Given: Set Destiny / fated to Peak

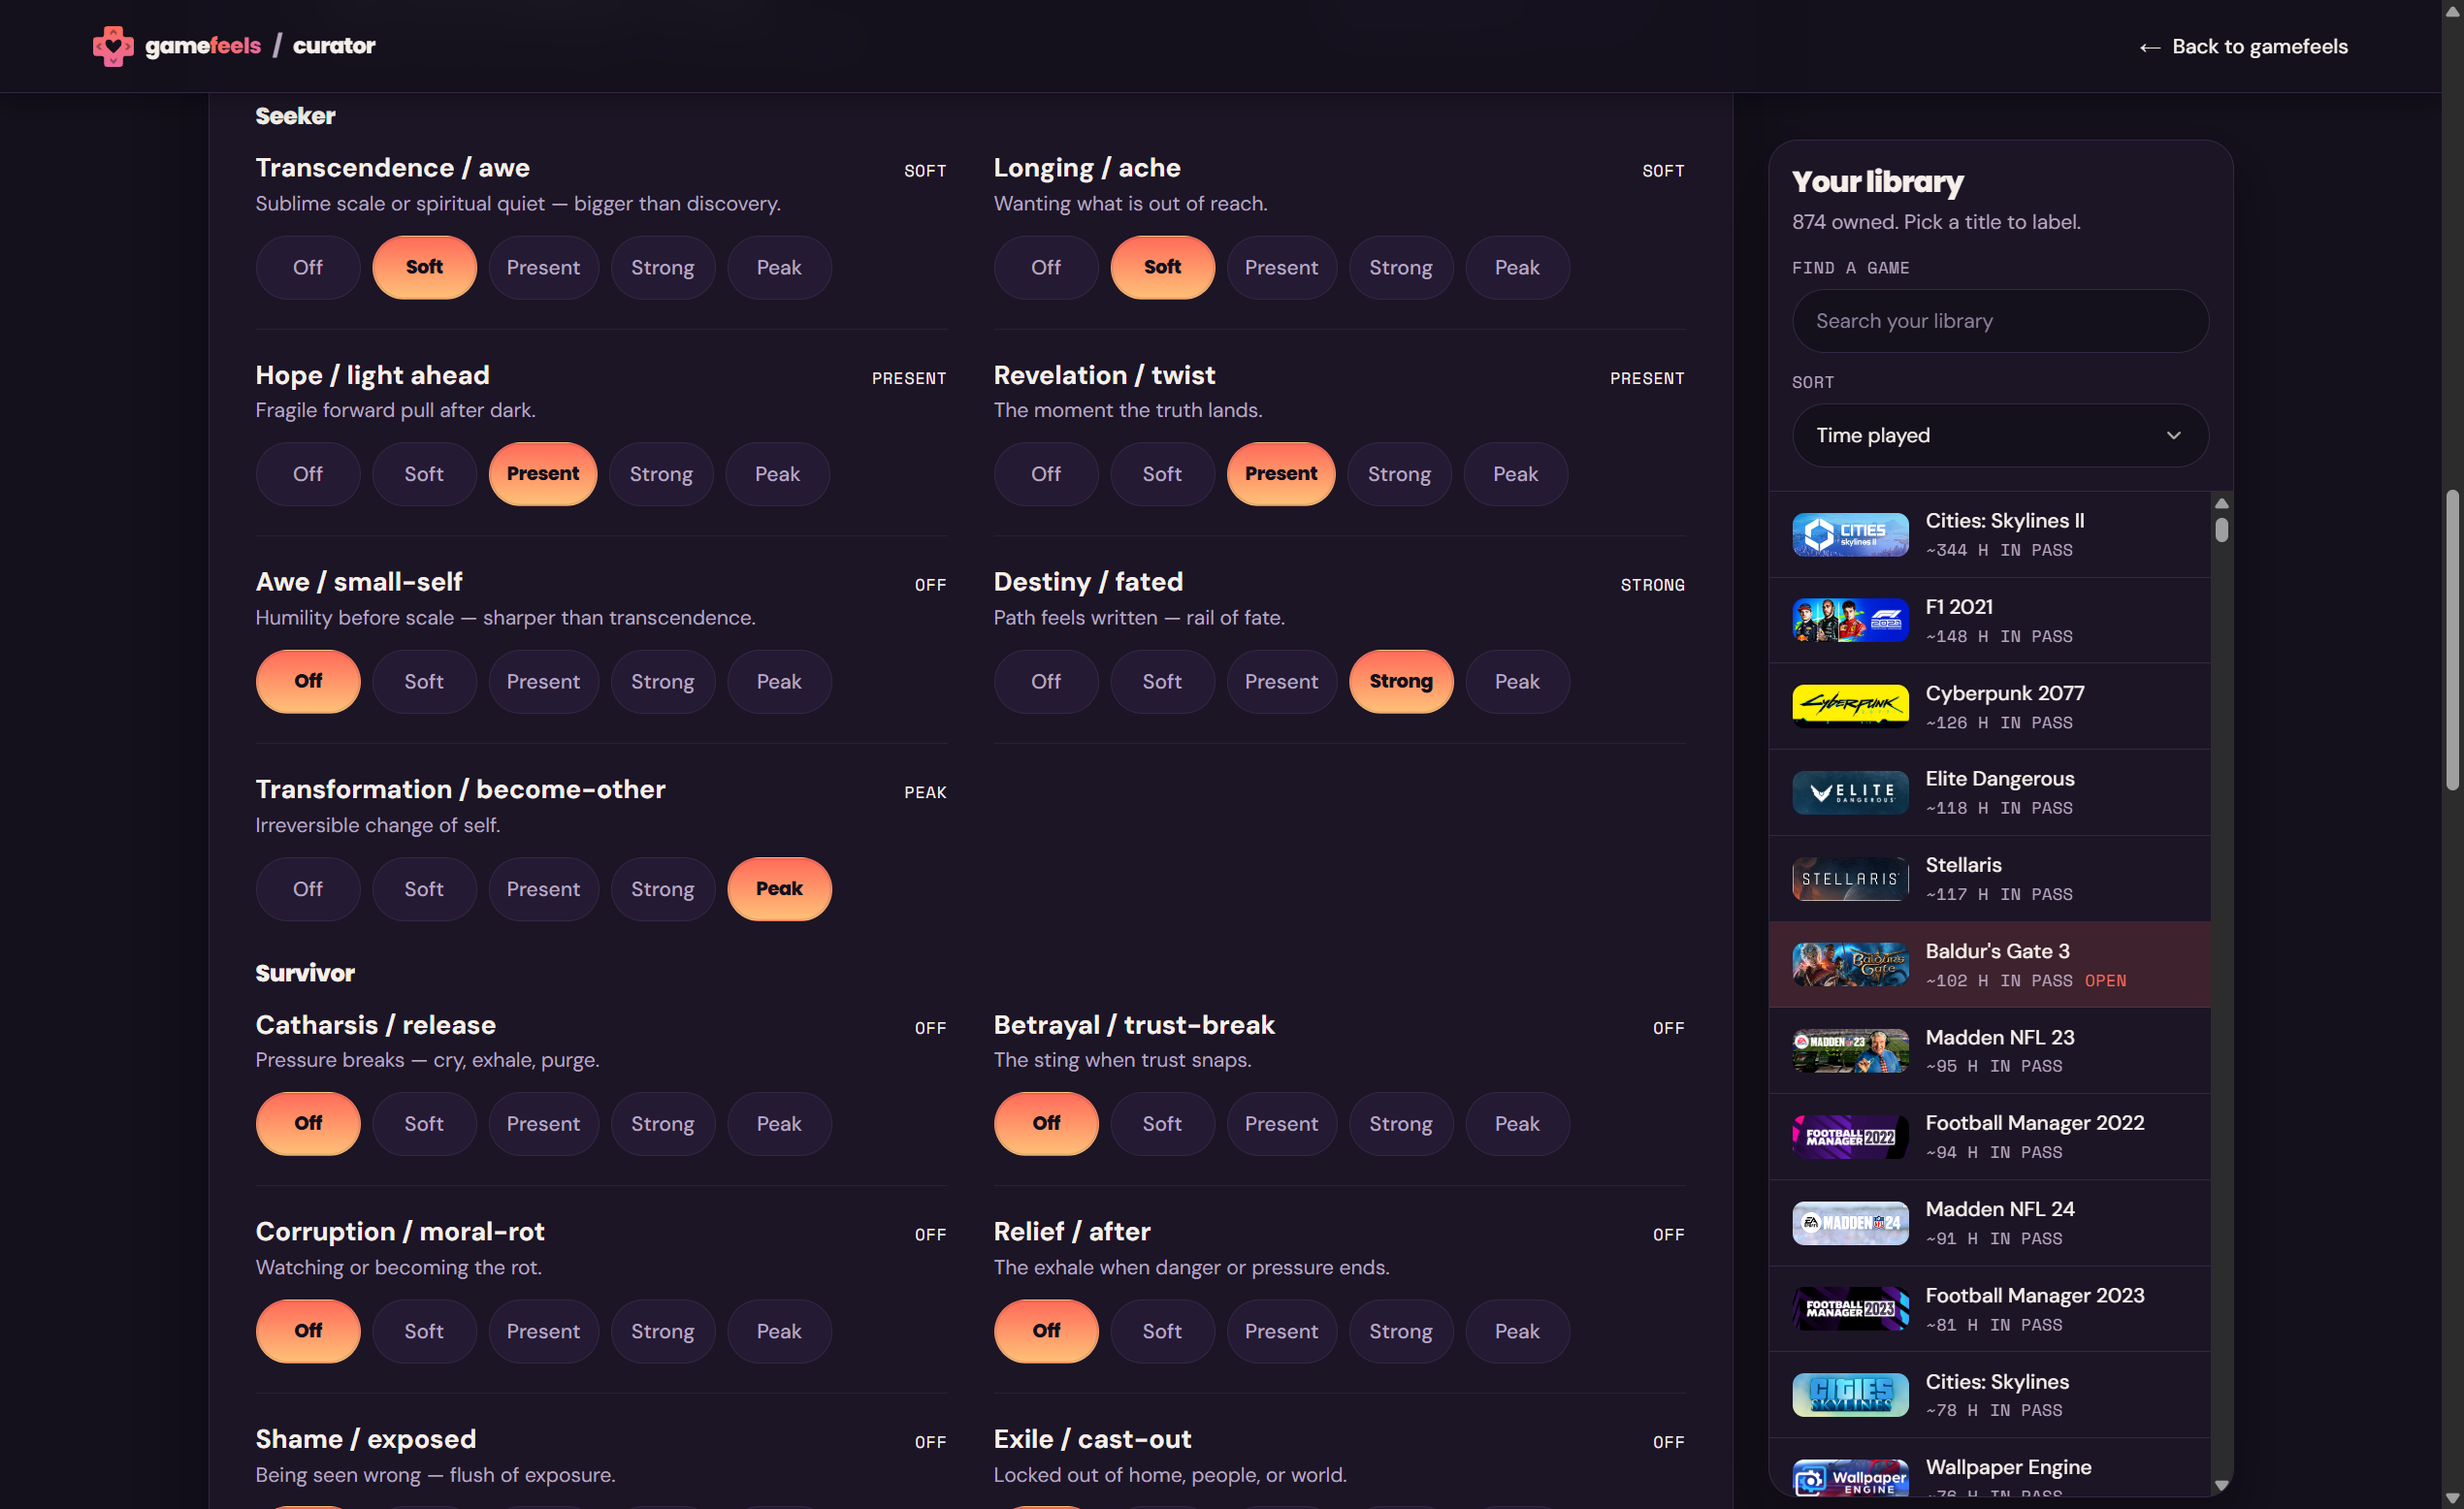Looking at the screenshot, I should point(1517,681).
